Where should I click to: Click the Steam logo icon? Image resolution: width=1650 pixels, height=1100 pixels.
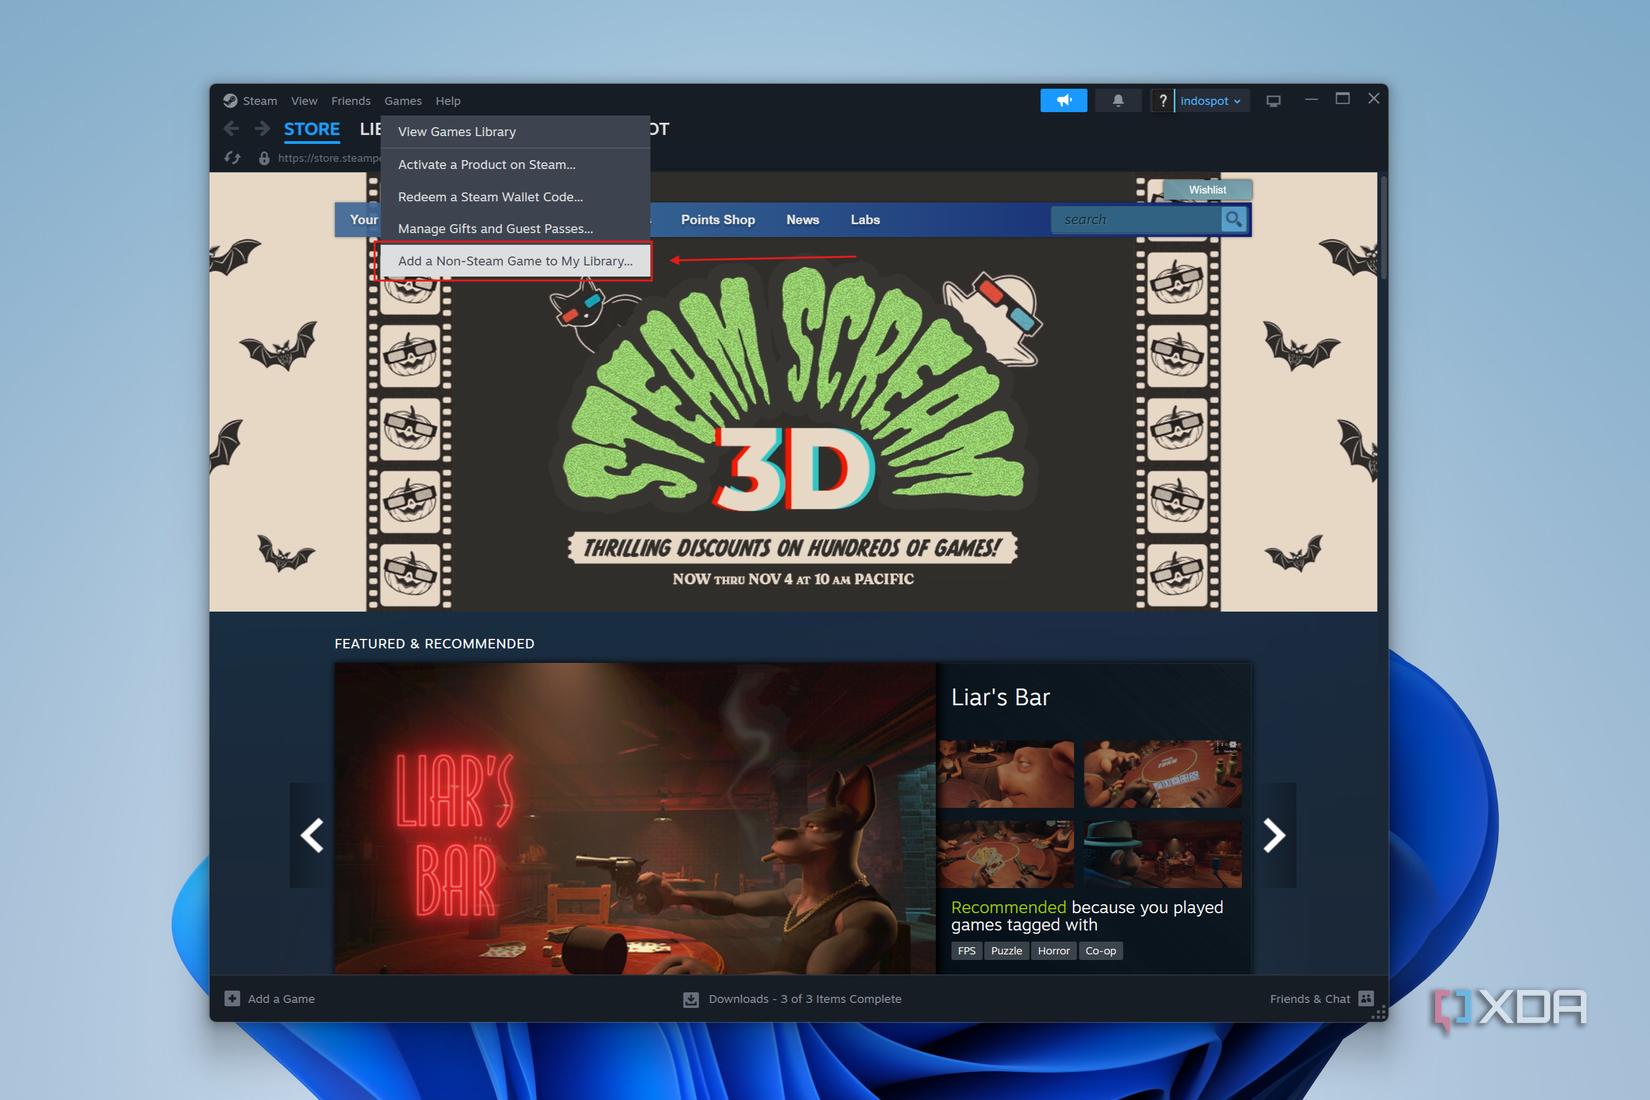click(230, 100)
